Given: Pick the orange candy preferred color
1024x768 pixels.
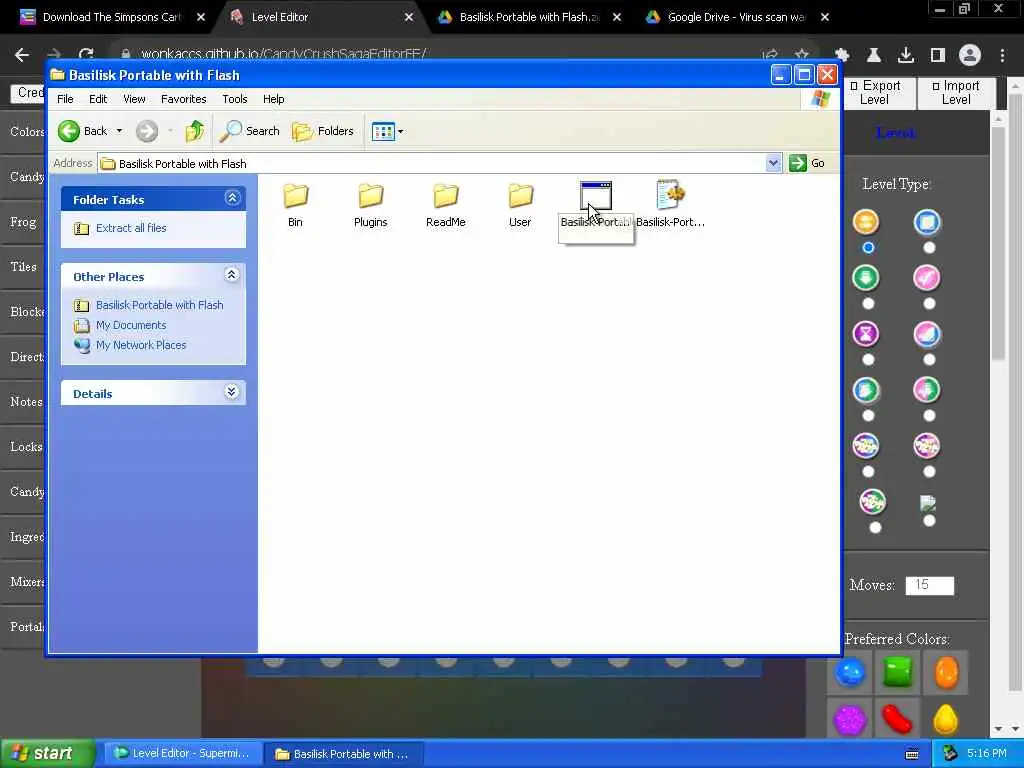Looking at the screenshot, I should click(x=946, y=672).
